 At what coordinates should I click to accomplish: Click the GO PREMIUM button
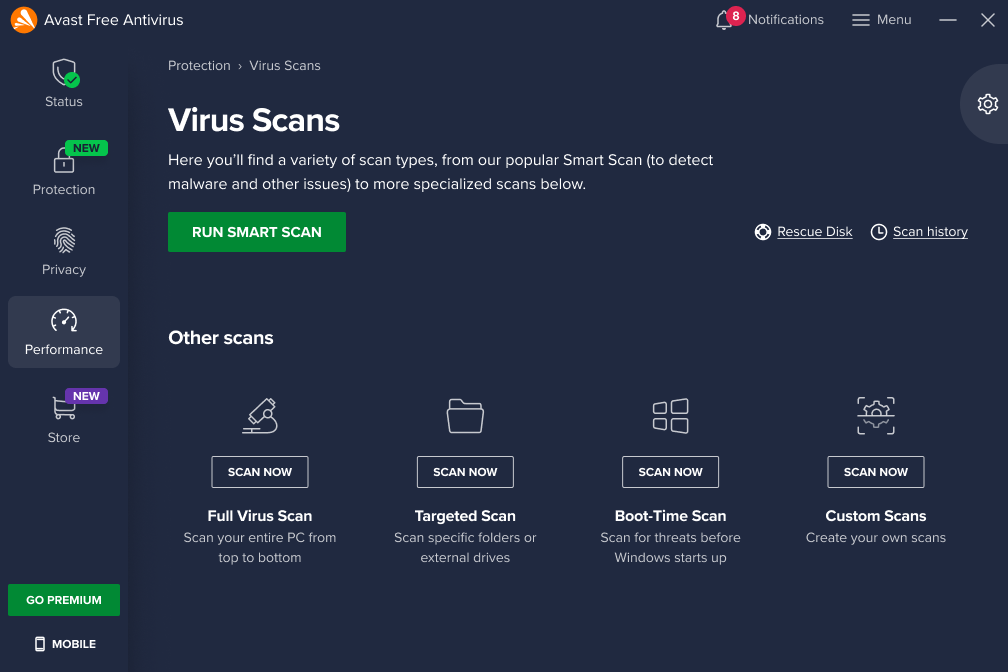63,599
